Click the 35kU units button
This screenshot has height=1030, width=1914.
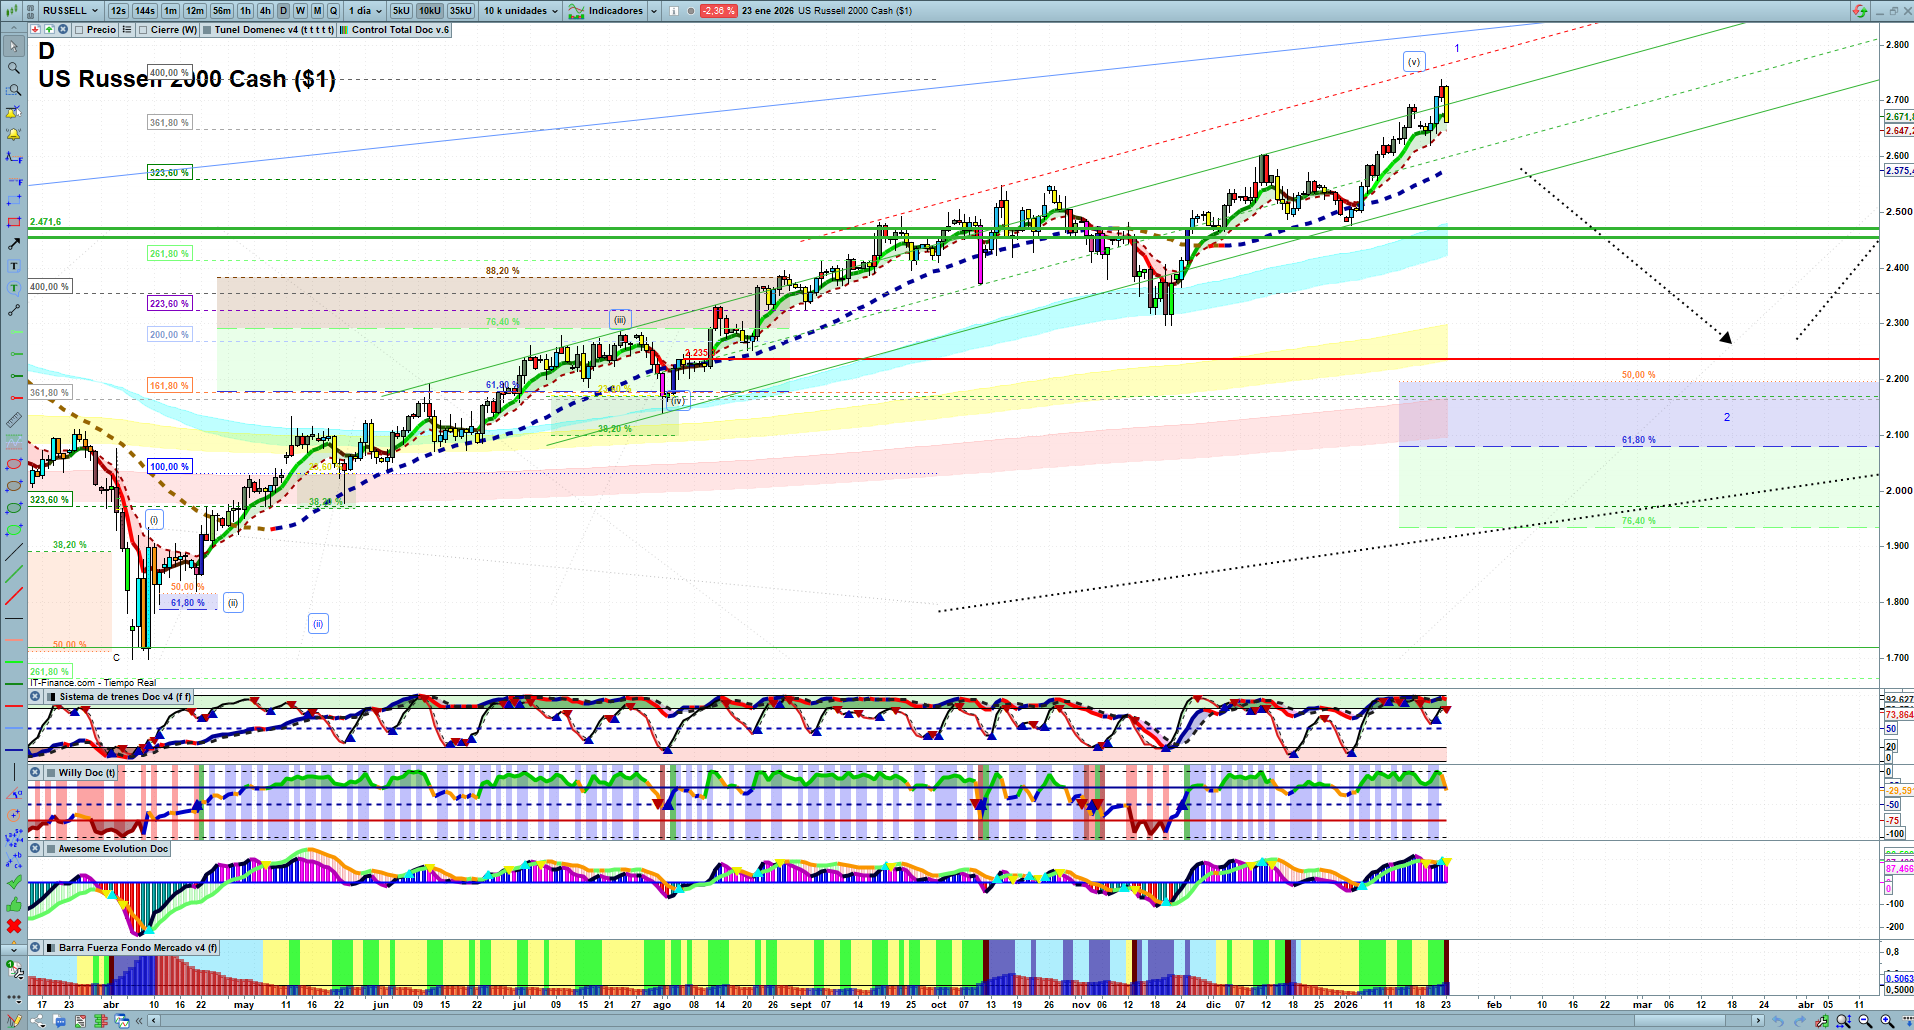pyautogui.click(x=461, y=11)
